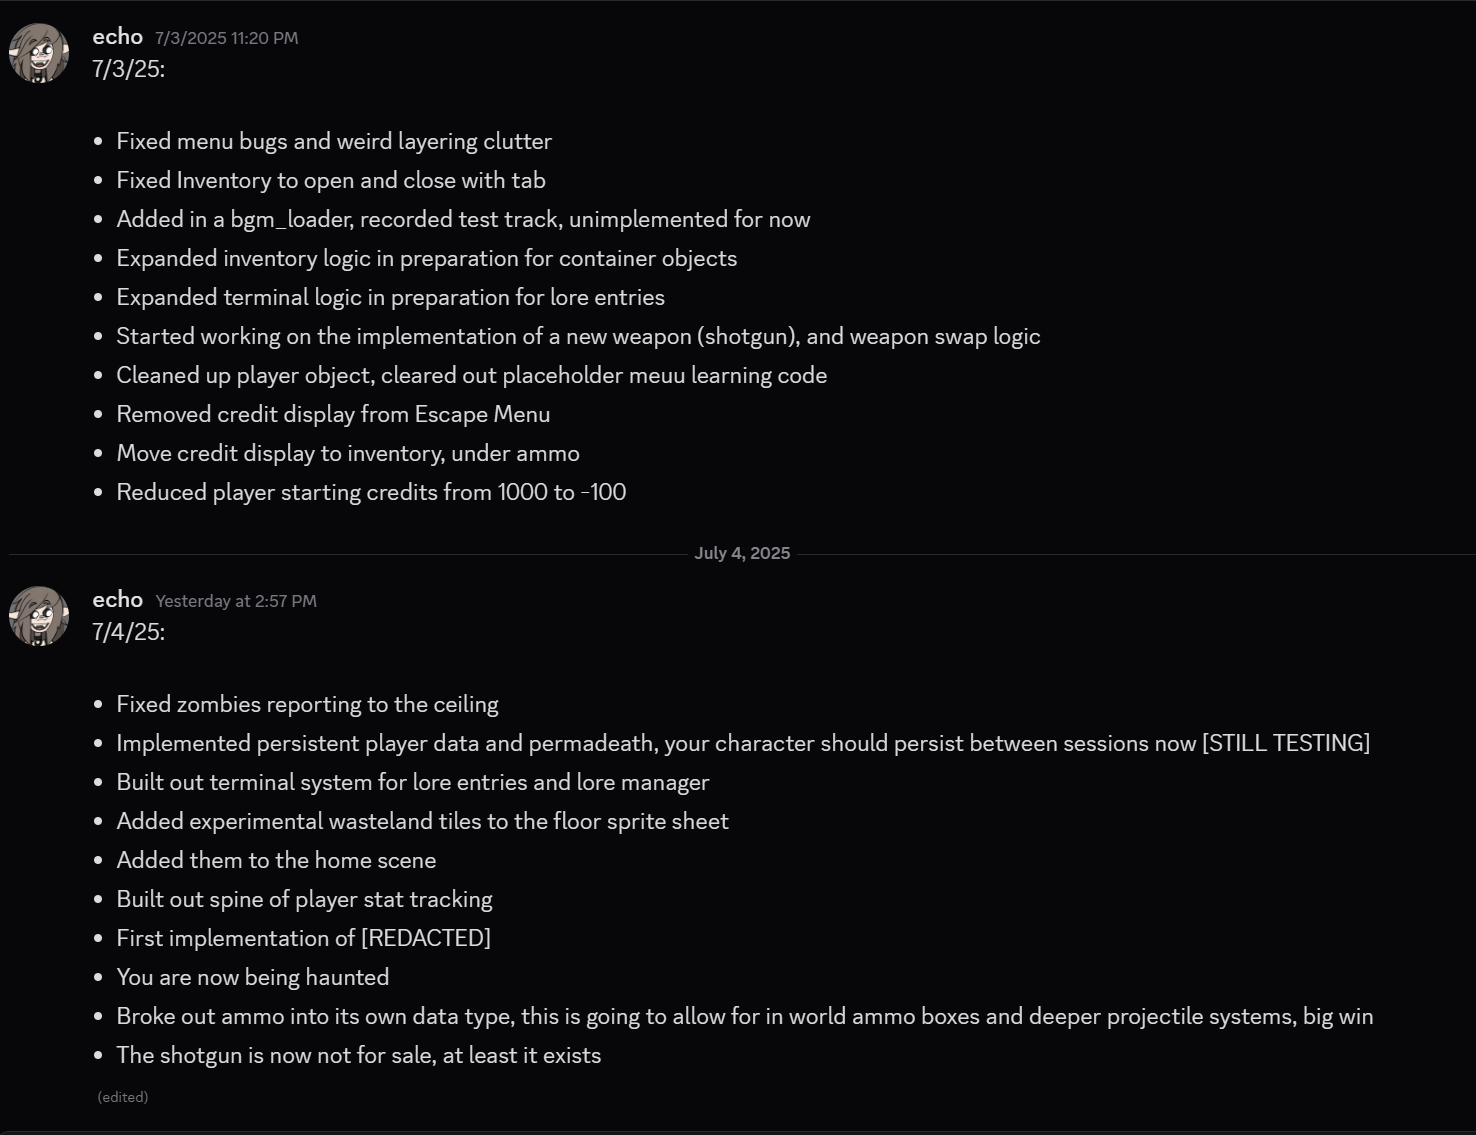Image resolution: width=1476 pixels, height=1135 pixels.
Task: Click the line about fixed menu bugs
Action: point(334,141)
